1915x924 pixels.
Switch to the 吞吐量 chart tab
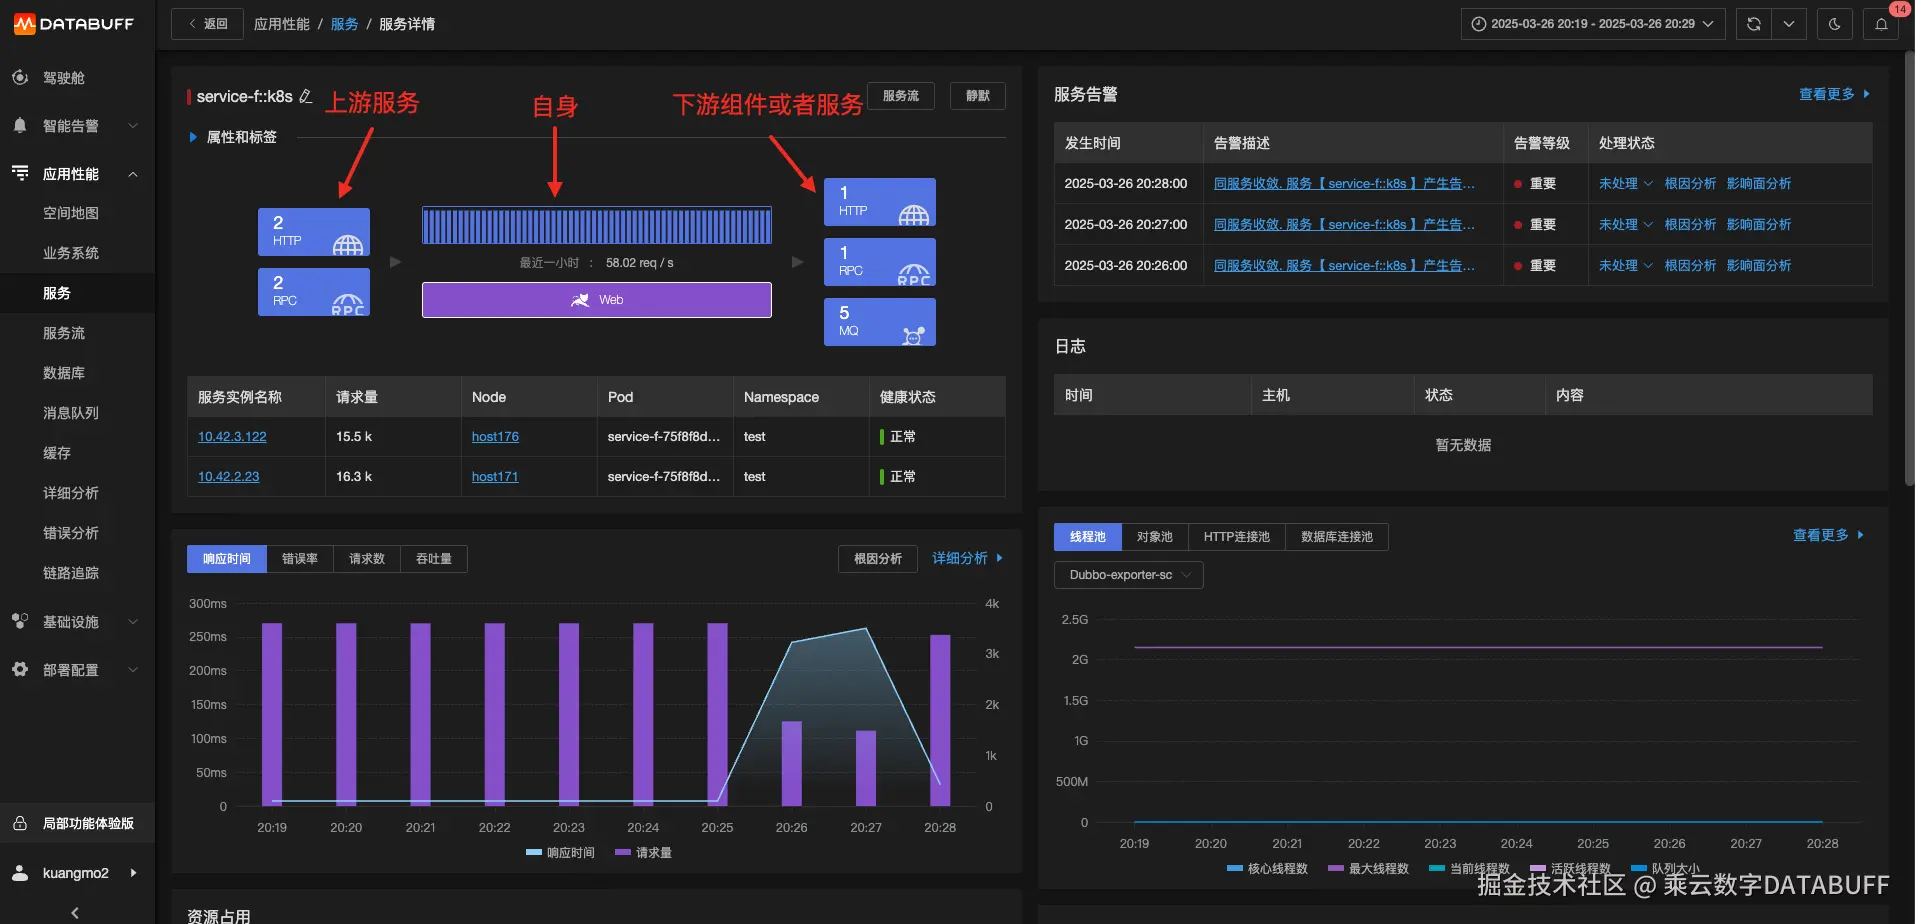[x=434, y=559]
